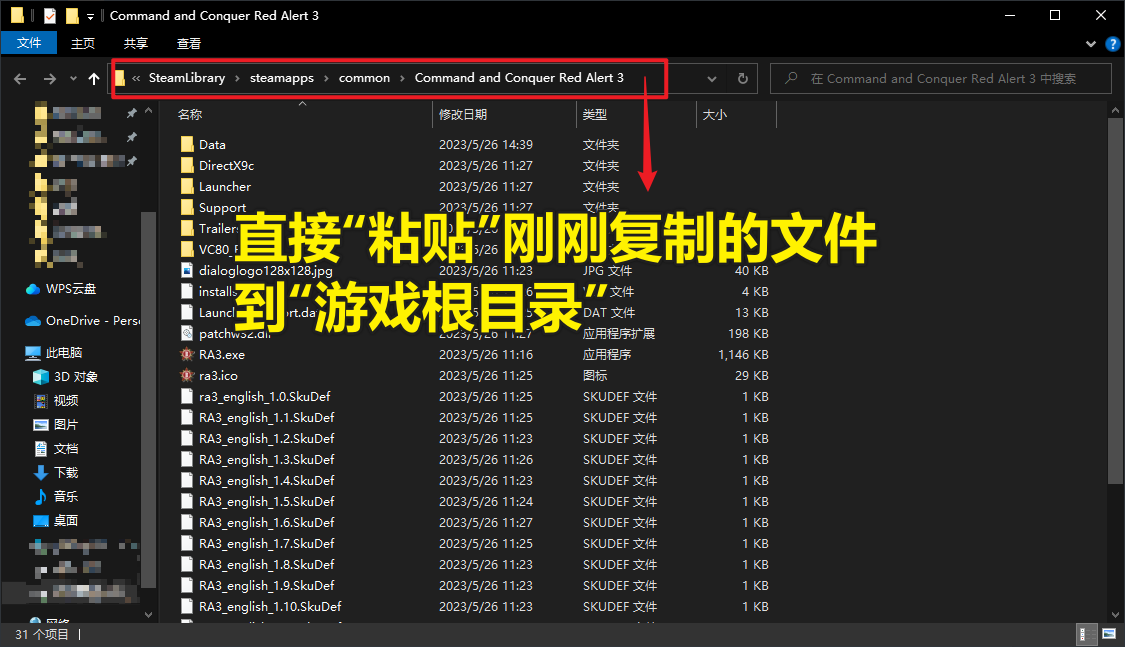Image resolution: width=1125 pixels, height=647 pixels.
Task: Open the 共享 ribbon tab
Action: tap(136, 43)
